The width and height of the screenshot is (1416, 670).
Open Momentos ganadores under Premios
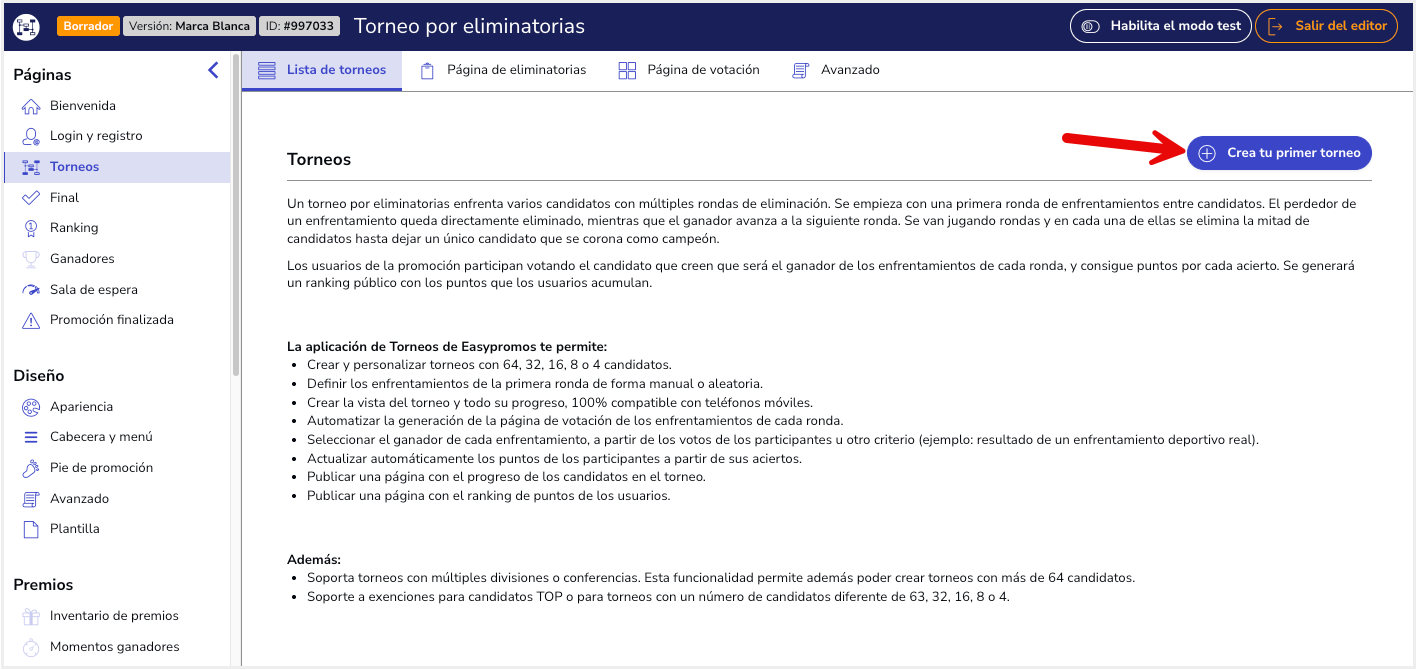pyautogui.click(x=116, y=647)
